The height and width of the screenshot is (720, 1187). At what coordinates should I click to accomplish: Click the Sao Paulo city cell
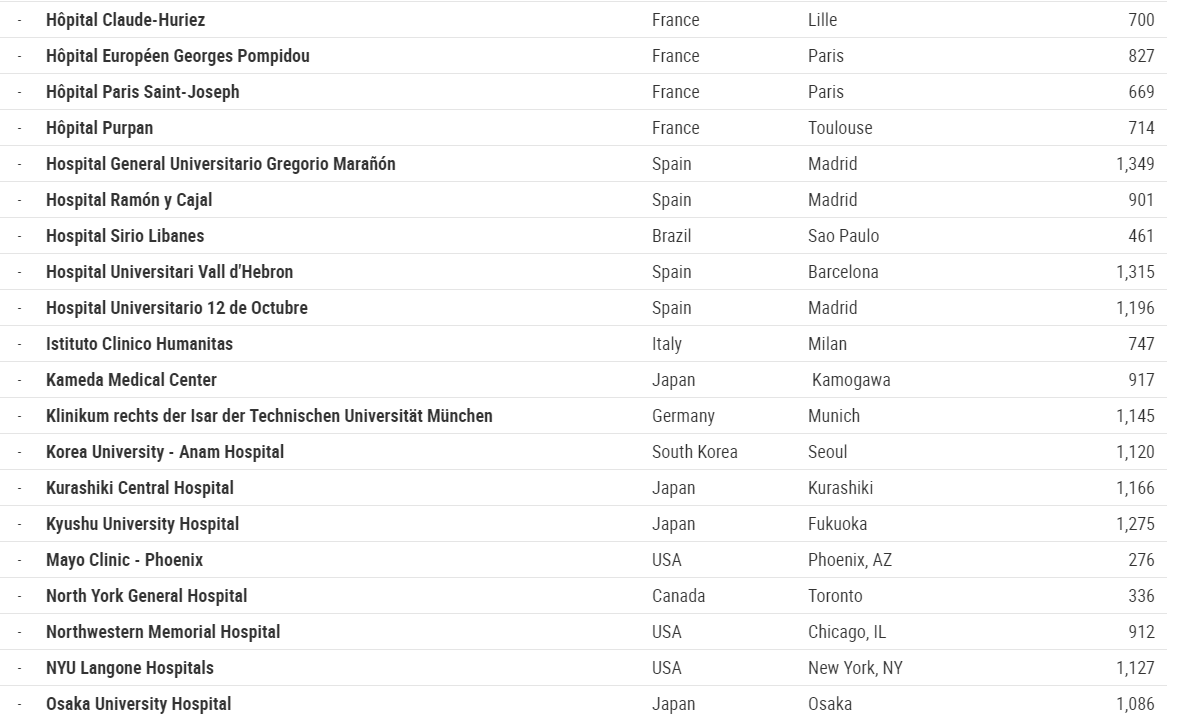pyautogui.click(x=844, y=236)
